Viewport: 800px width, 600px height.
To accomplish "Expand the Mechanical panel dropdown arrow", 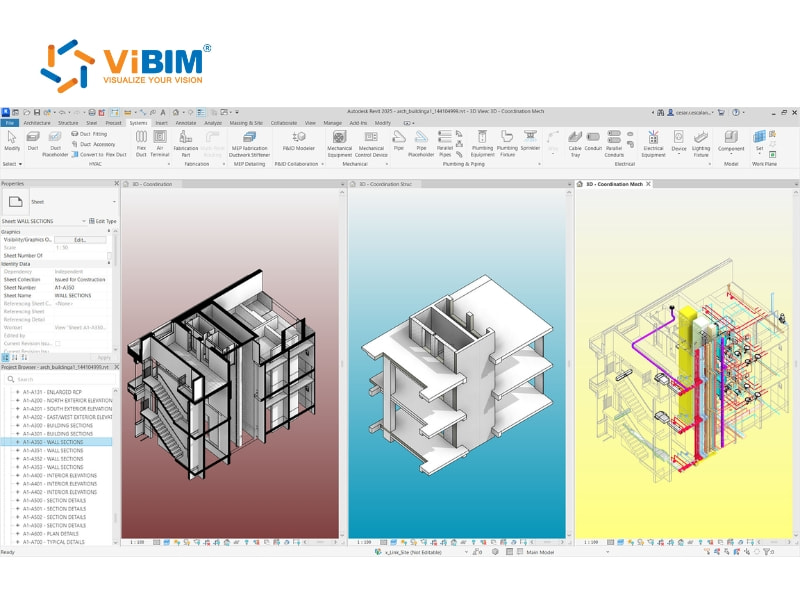I will [385, 165].
